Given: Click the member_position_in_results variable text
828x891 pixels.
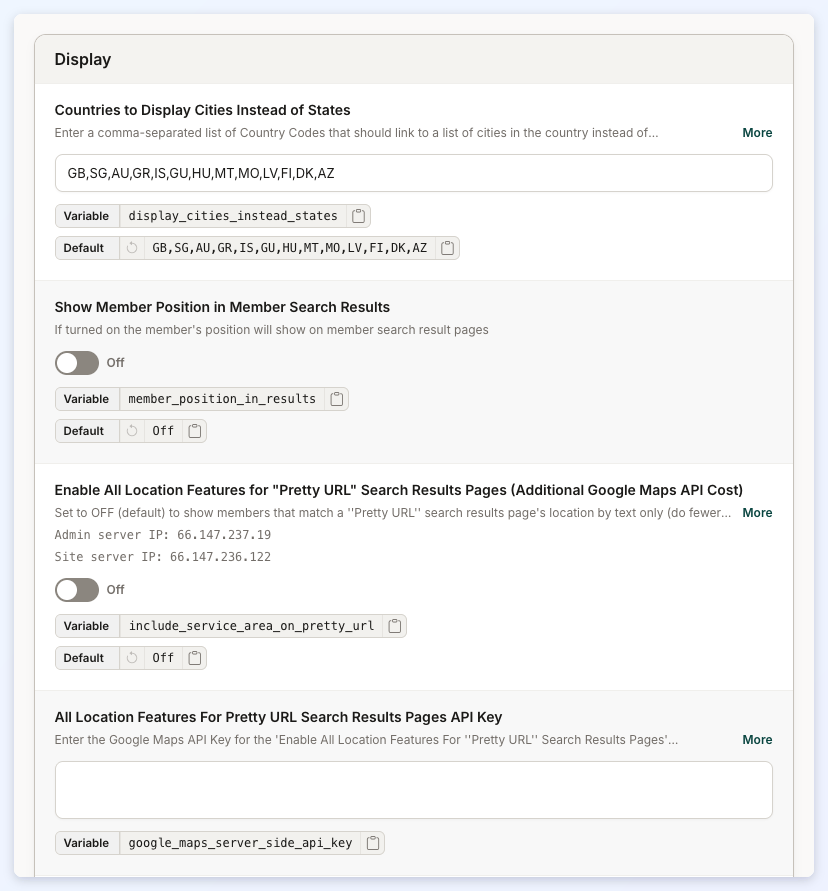Looking at the screenshot, I should pos(222,399).
